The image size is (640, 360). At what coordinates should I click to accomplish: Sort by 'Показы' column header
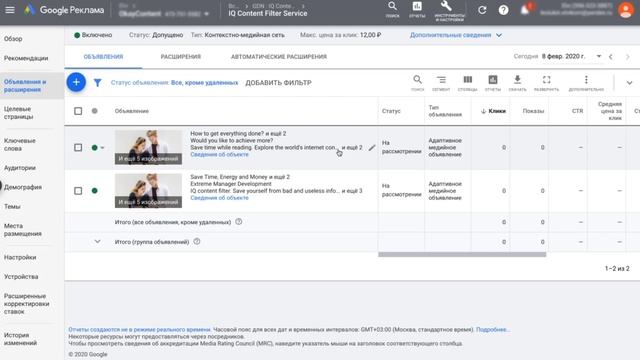(x=533, y=111)
